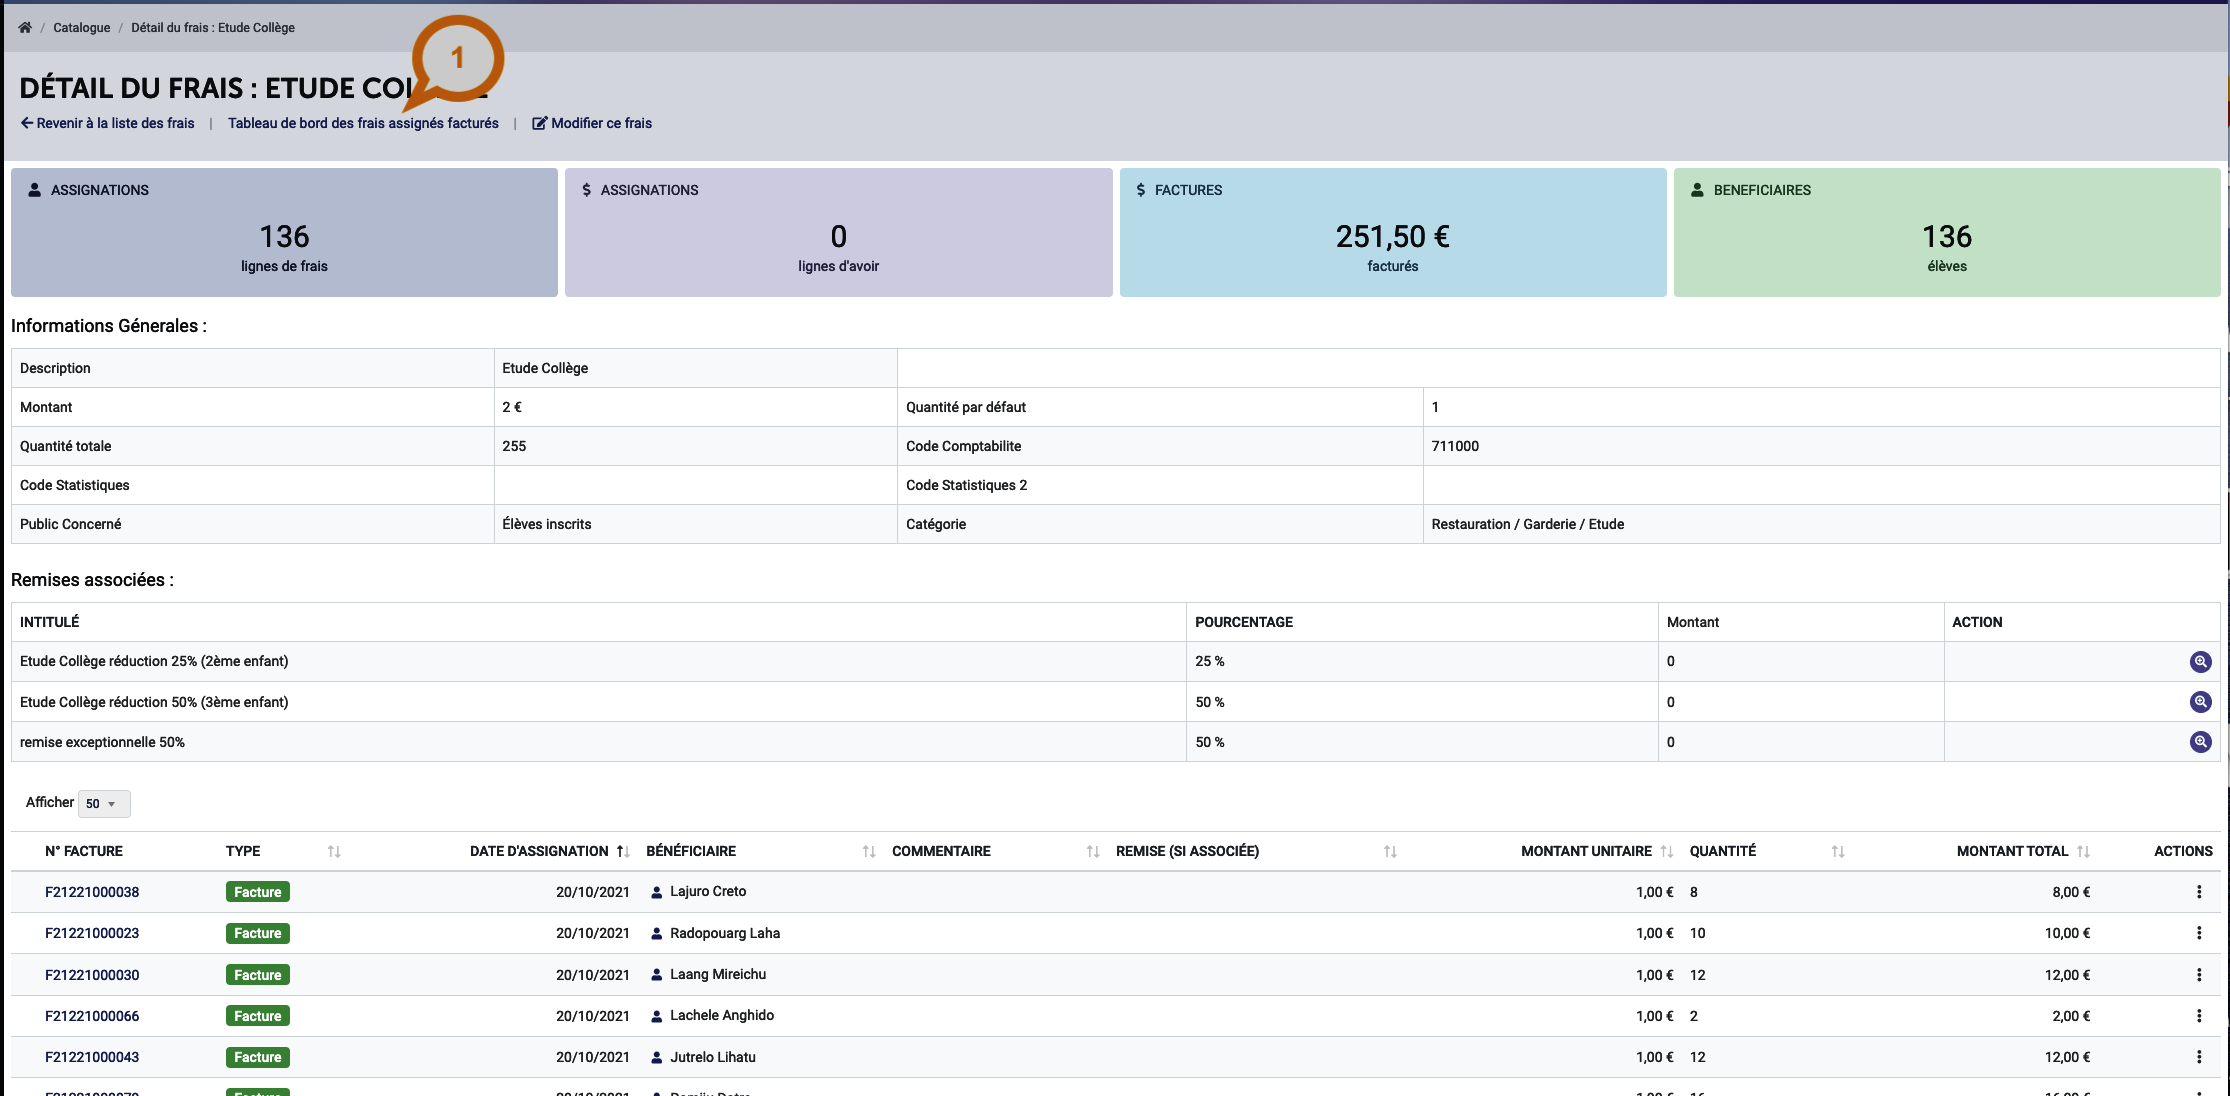Click Facture badge for F21221000043
2230x1096 pixels.
[258, 1057]
